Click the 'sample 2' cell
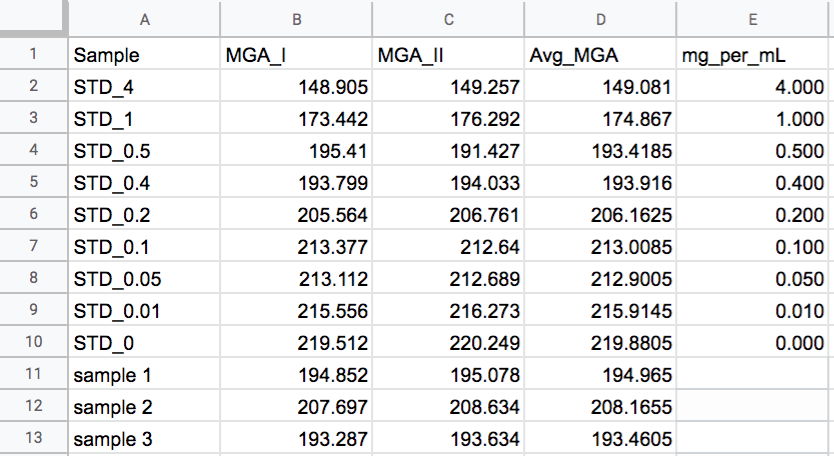The image size is (834, 456). point(145,407)
